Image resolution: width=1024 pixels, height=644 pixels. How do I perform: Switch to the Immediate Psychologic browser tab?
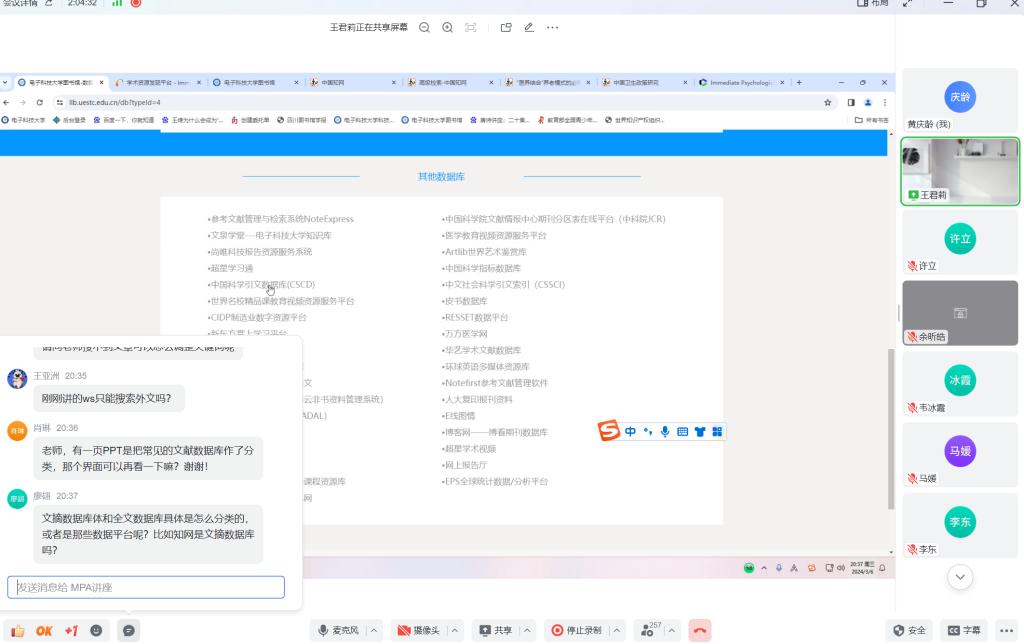pyautogui.click(x=745, y=82)
